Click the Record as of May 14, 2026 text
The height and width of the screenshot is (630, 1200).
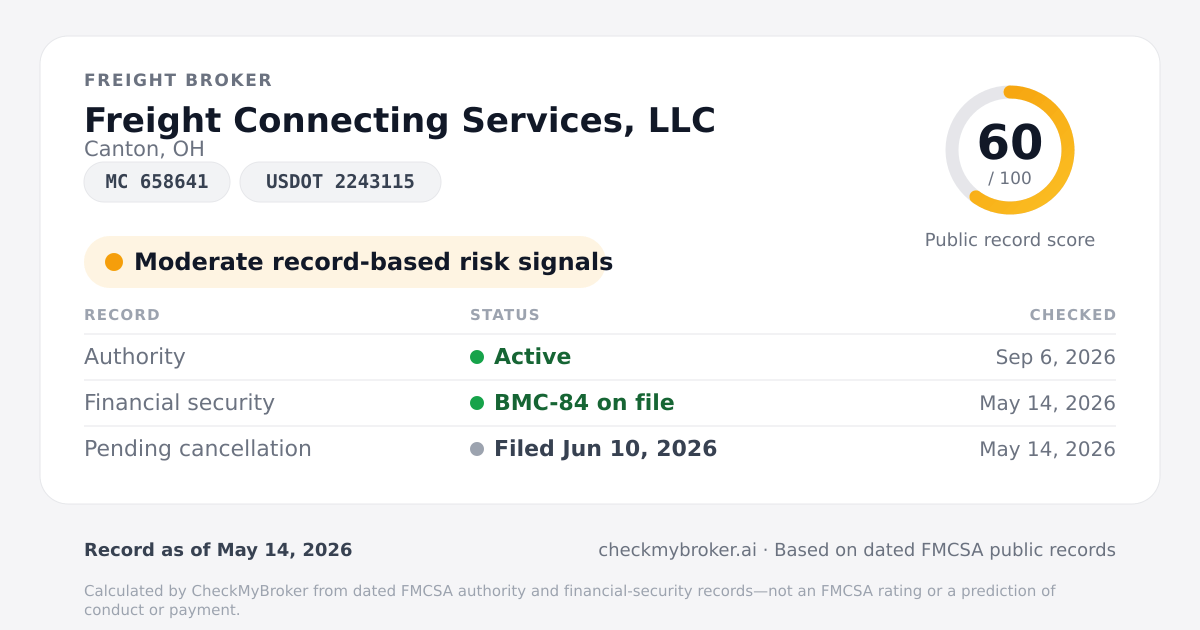click(218, 550)
